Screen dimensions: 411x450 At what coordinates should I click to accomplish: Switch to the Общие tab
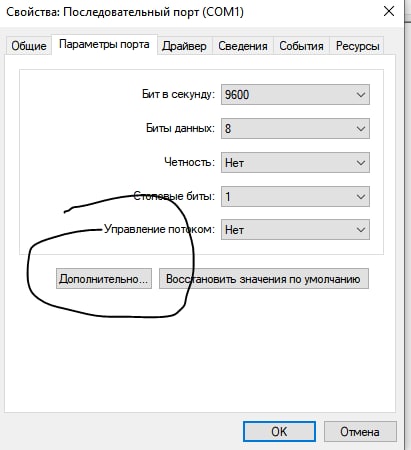click(29, 46)
